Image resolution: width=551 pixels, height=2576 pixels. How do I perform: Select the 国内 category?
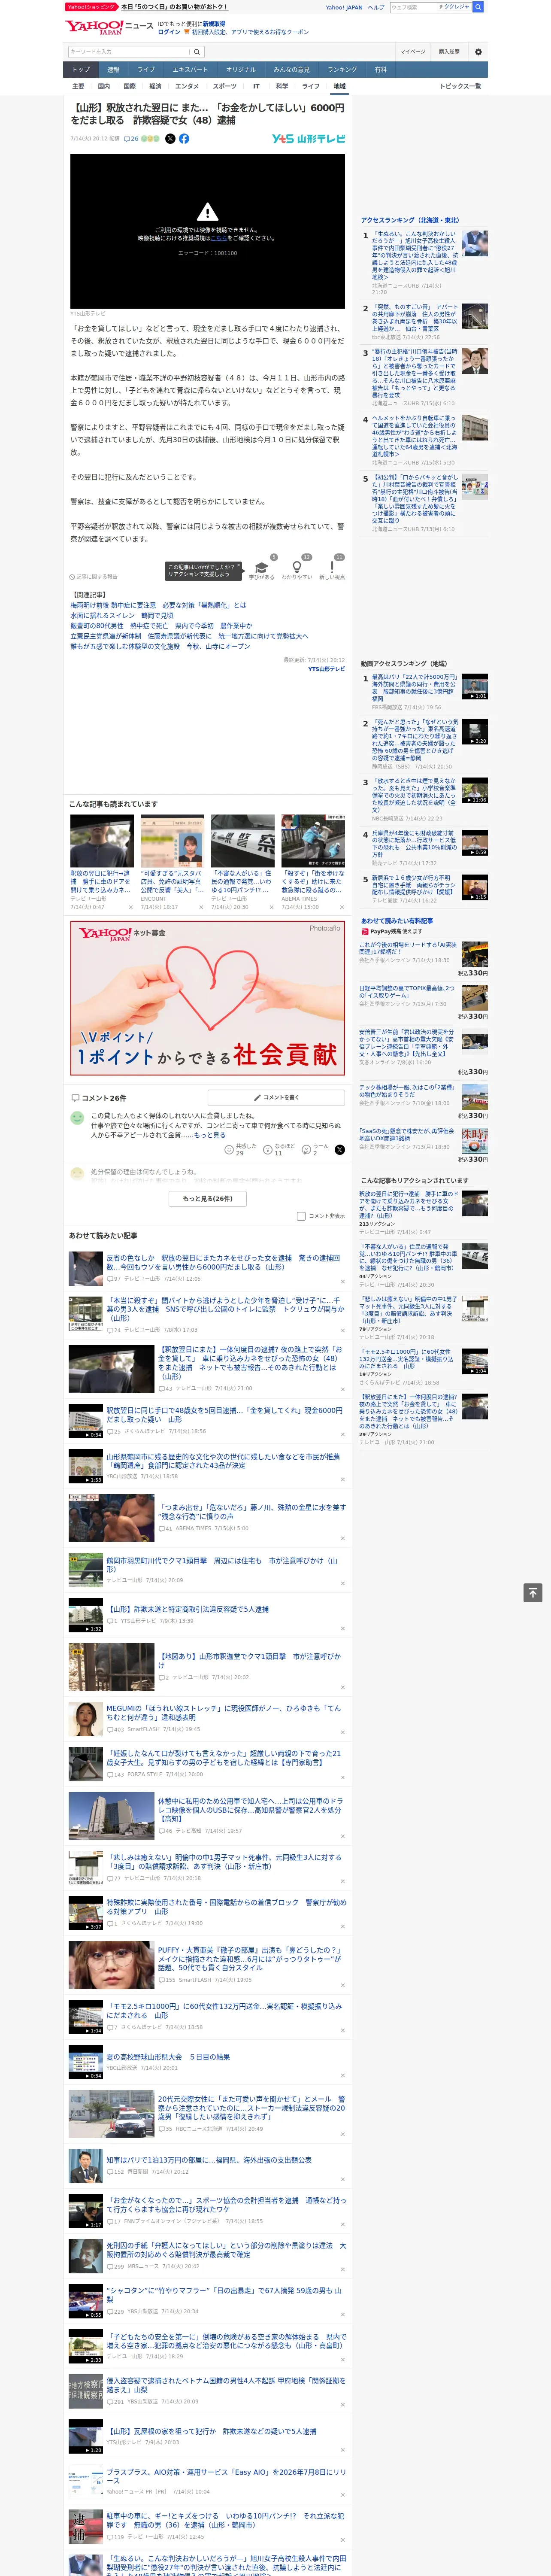(104, 86)
